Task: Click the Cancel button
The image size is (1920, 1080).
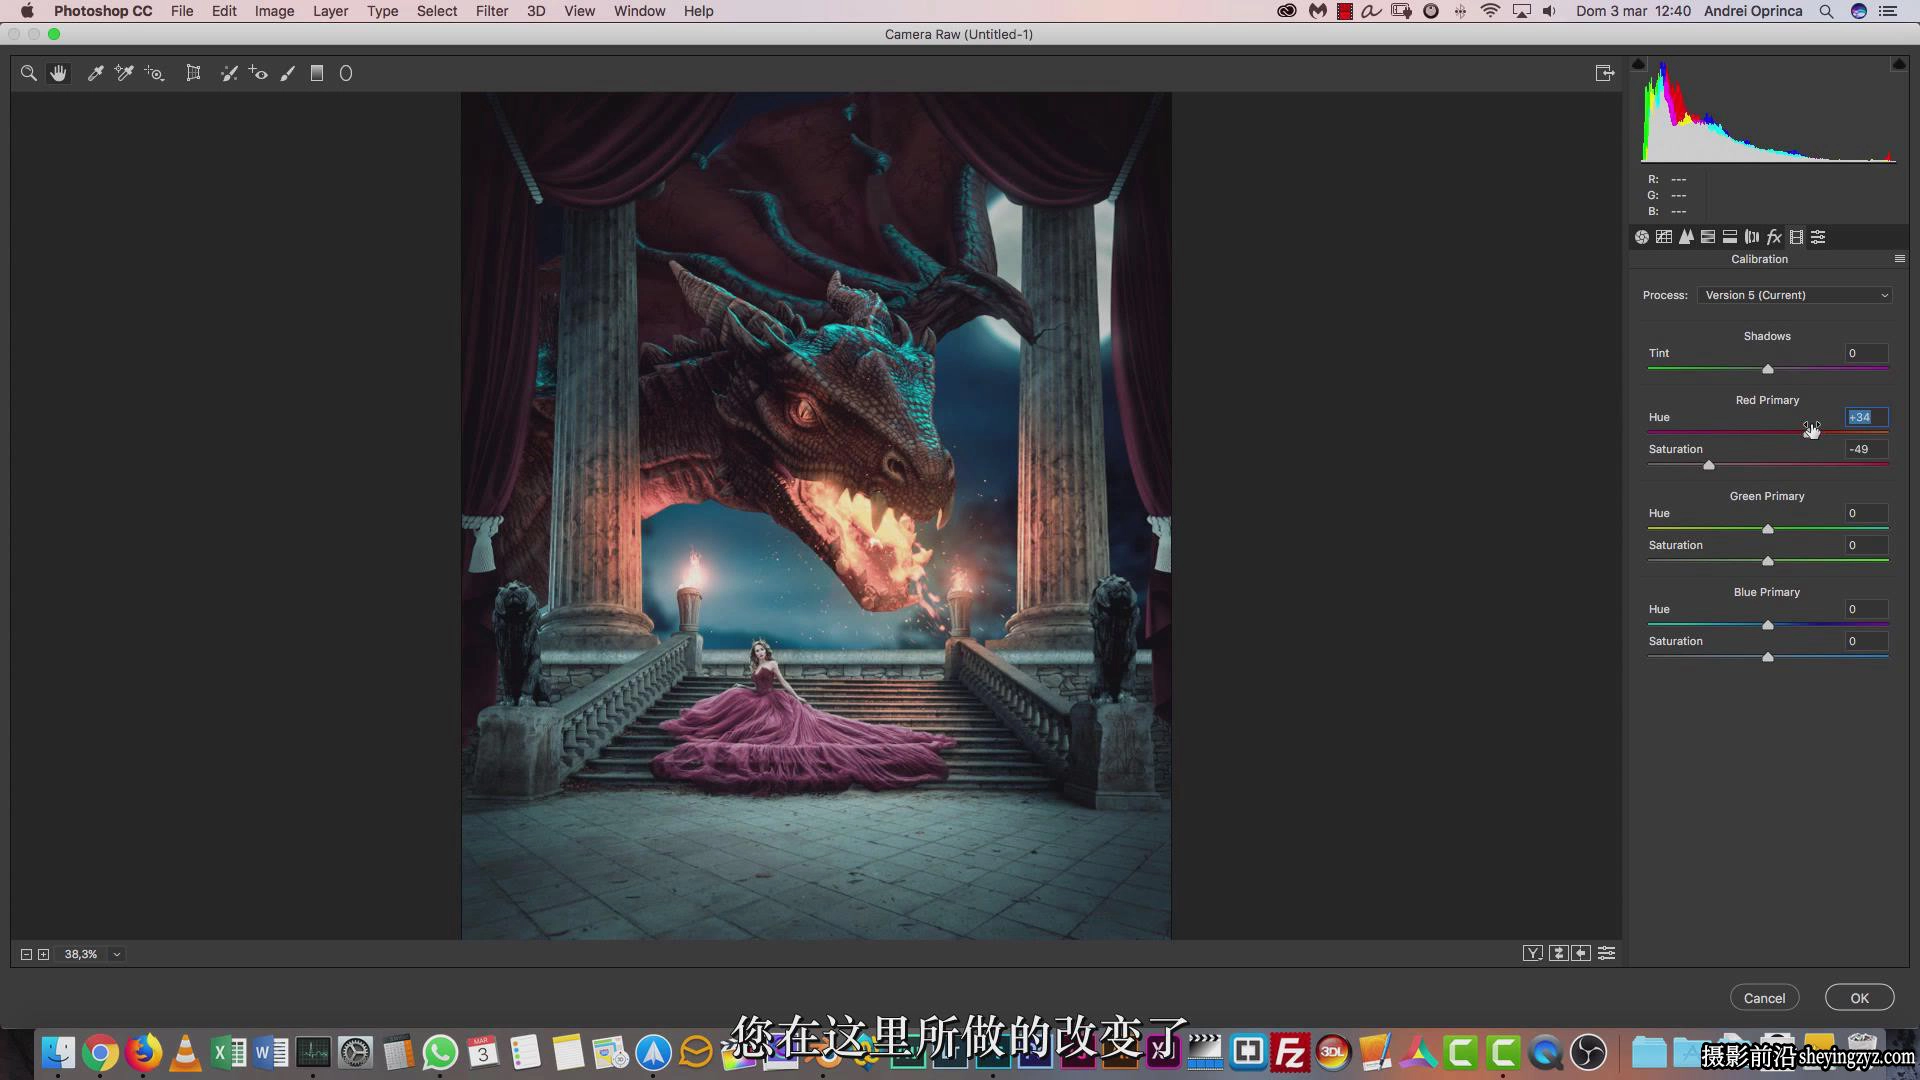Action: [x=1765, y=998]
